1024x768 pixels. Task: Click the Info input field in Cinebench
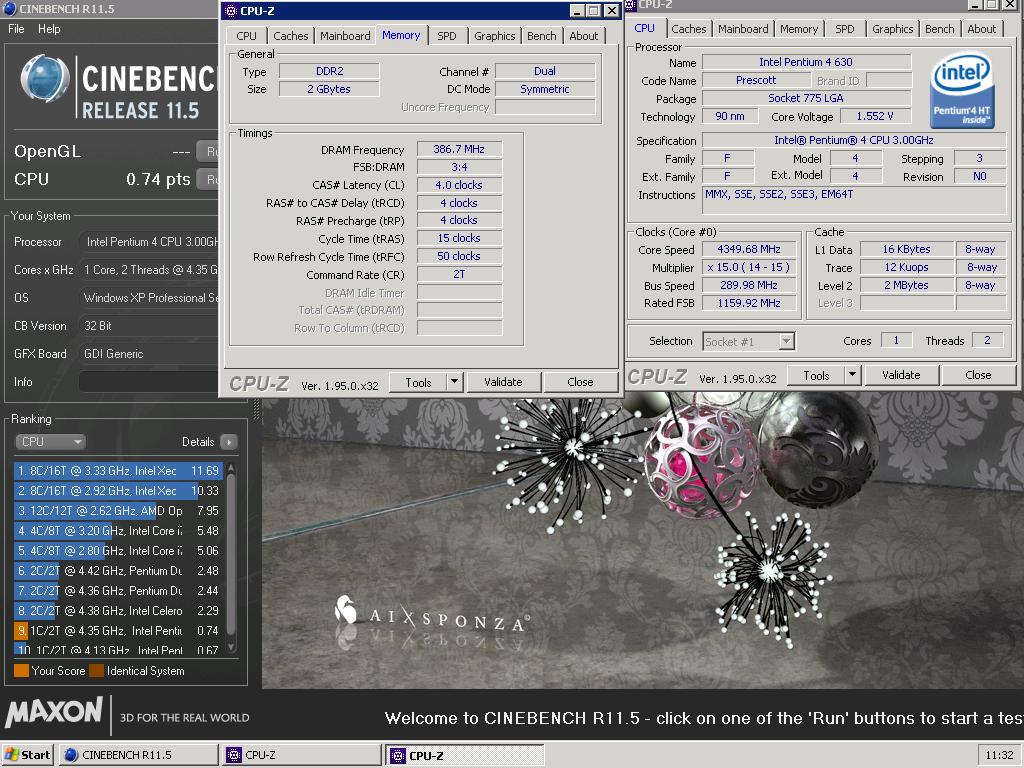[x=149, y=382]
